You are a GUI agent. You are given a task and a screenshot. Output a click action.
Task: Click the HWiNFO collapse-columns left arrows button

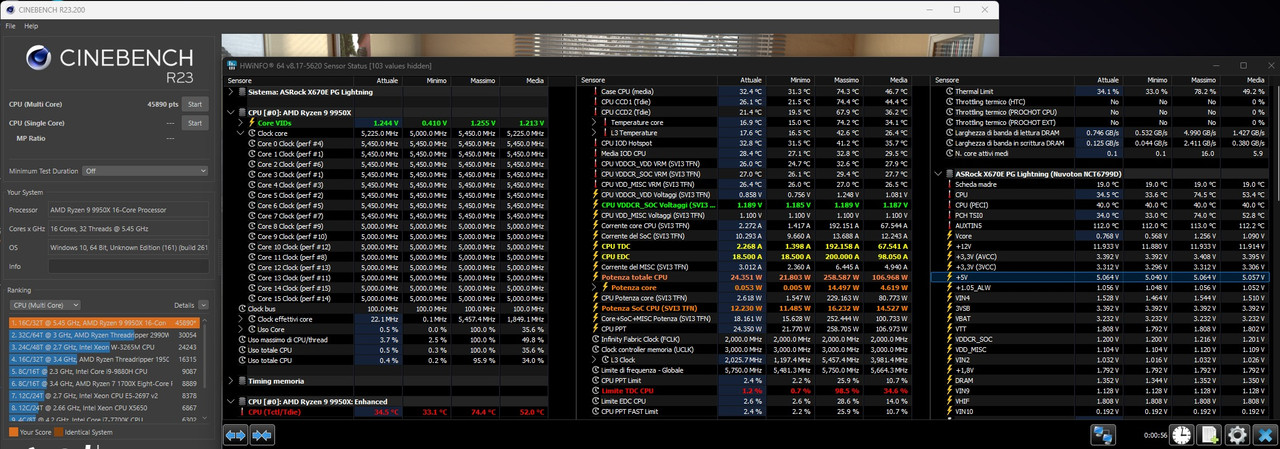coord(235,435)
